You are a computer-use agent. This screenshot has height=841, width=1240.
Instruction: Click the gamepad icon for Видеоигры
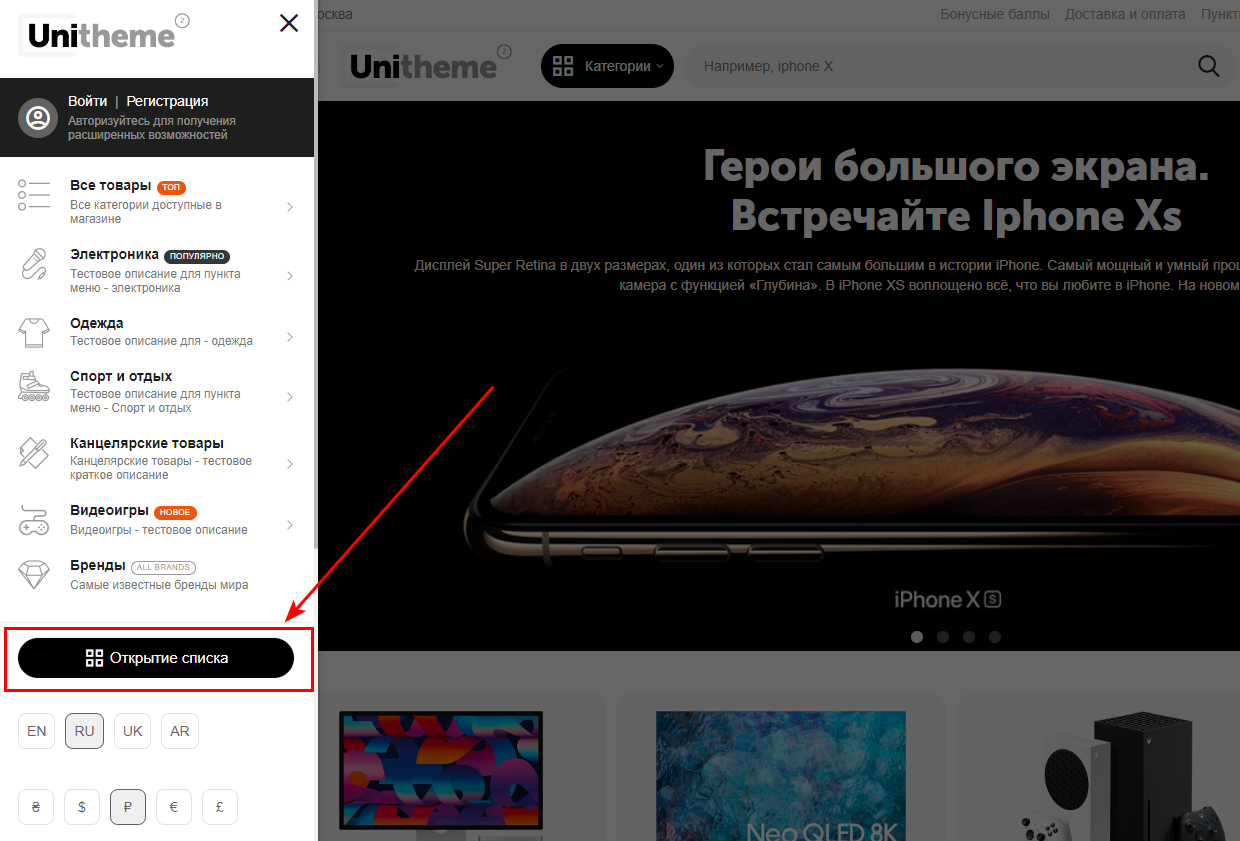[34, 520]
